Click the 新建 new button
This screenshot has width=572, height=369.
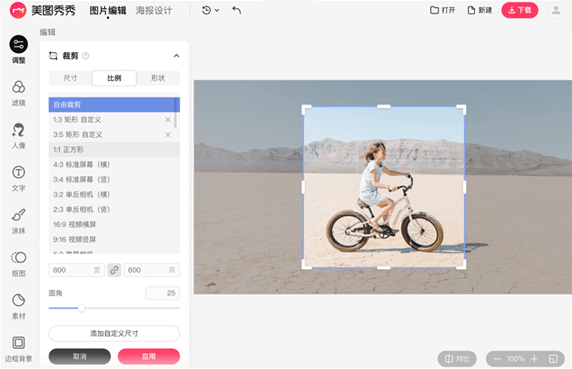pos(480,10)
